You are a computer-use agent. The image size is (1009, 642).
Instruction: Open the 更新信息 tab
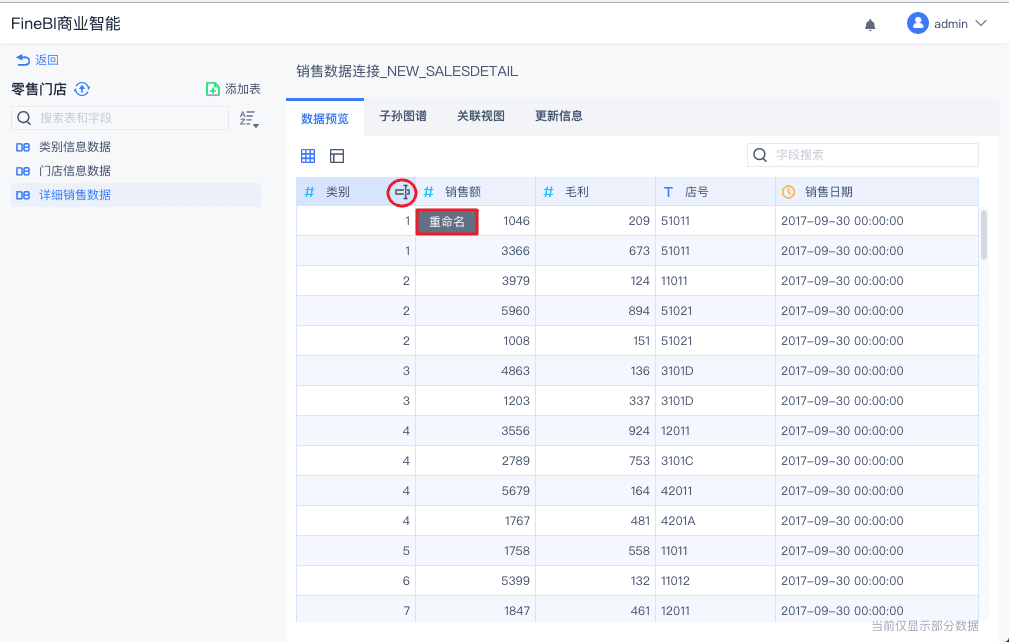click(x=559, y=116)
